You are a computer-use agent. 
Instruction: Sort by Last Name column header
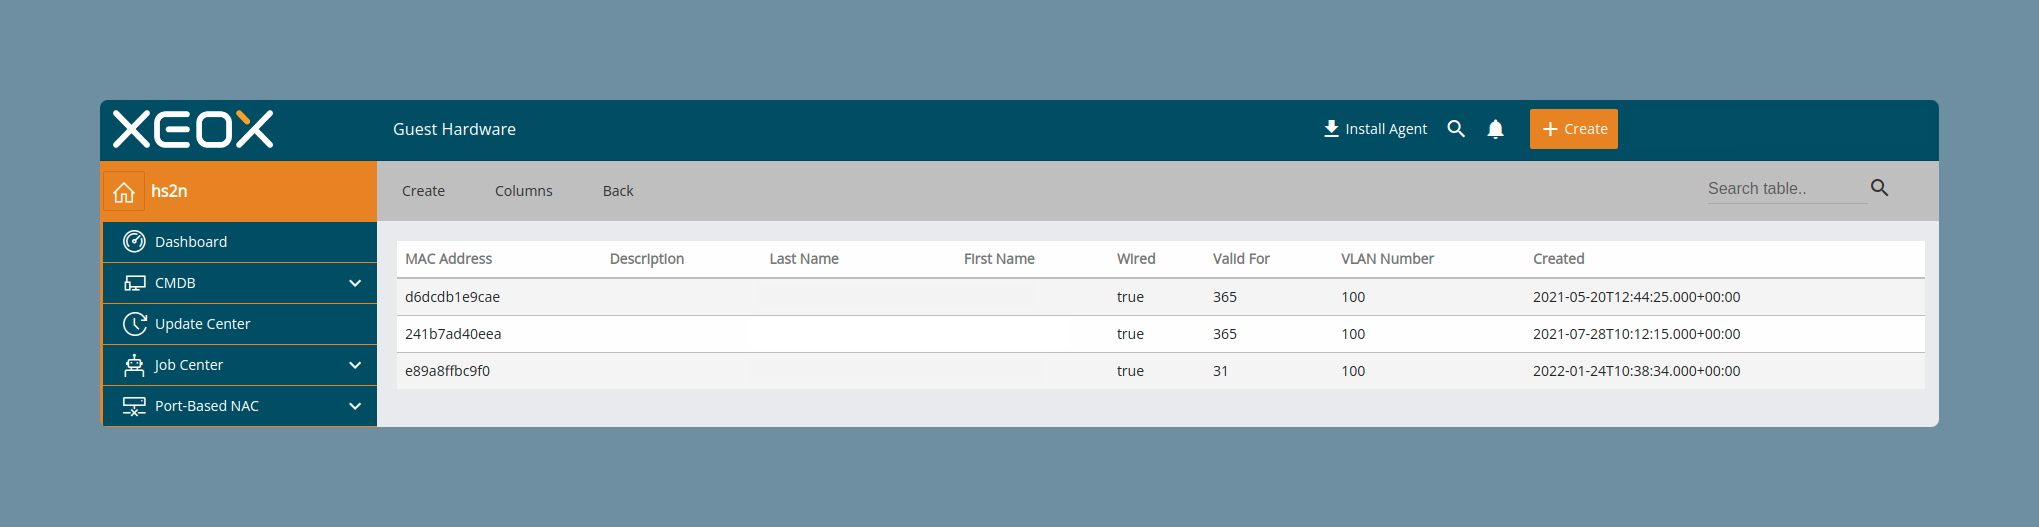804,259
